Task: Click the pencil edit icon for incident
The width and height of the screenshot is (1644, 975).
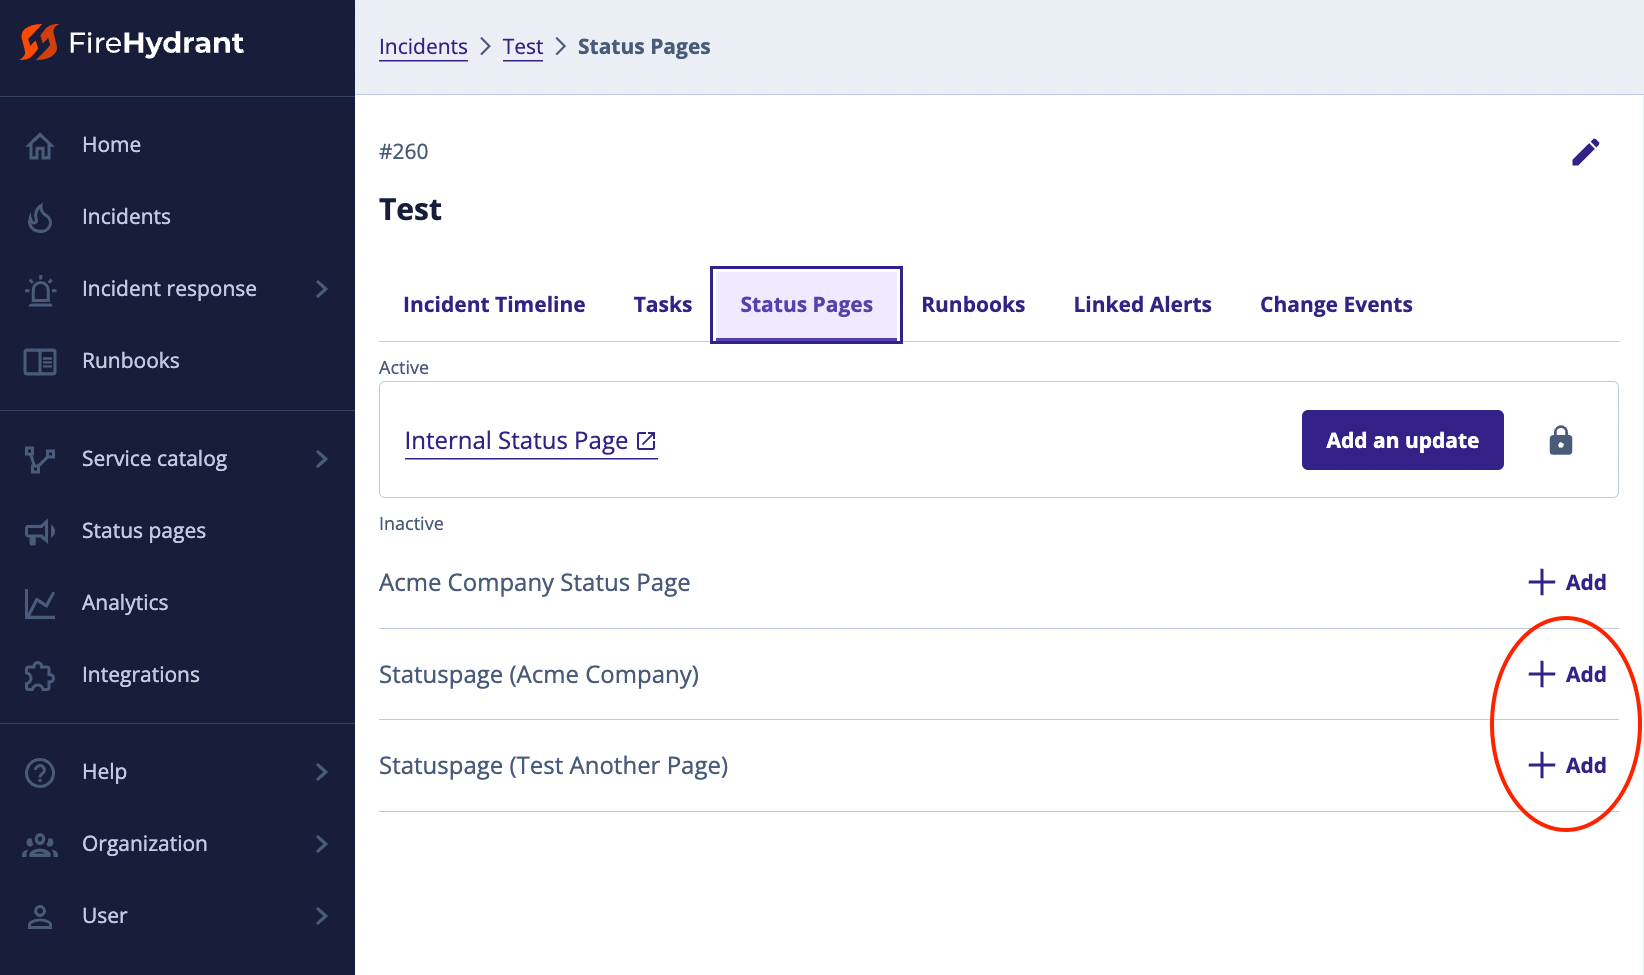Action: 1585,152
